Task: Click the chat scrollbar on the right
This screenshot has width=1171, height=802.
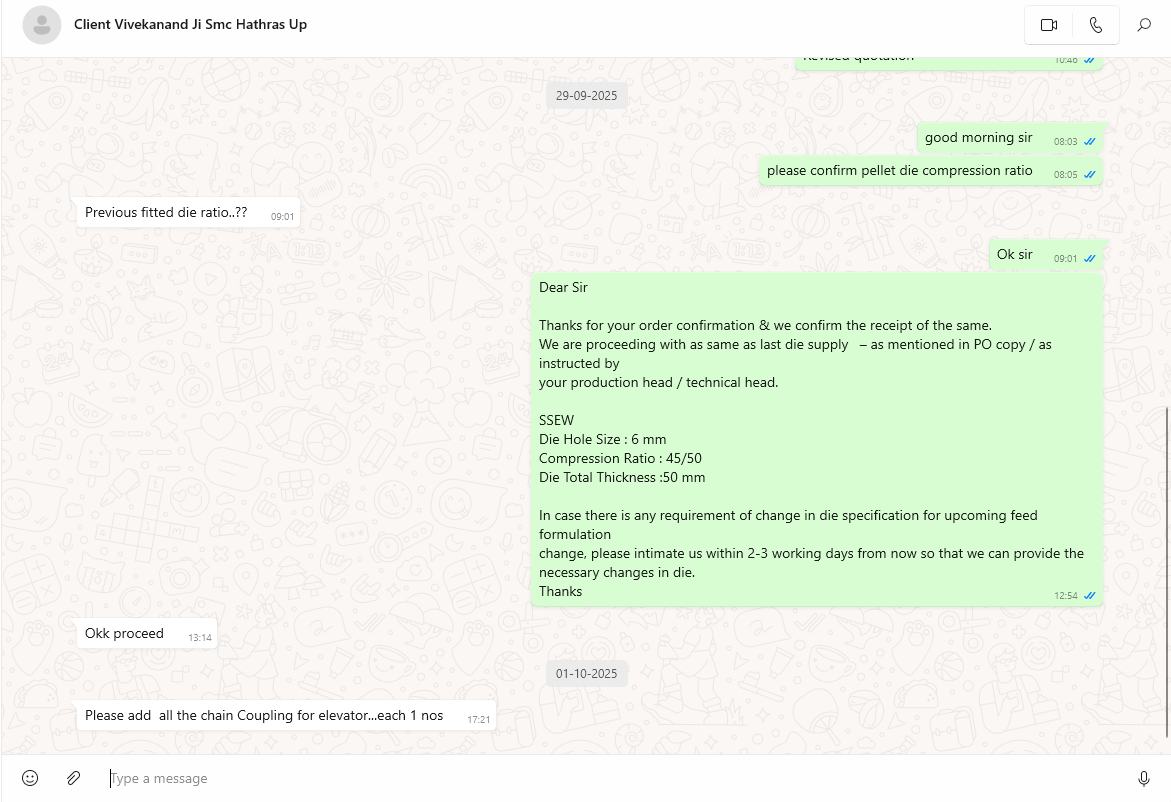Action: pyautogui.click(x=1166, y=572)
